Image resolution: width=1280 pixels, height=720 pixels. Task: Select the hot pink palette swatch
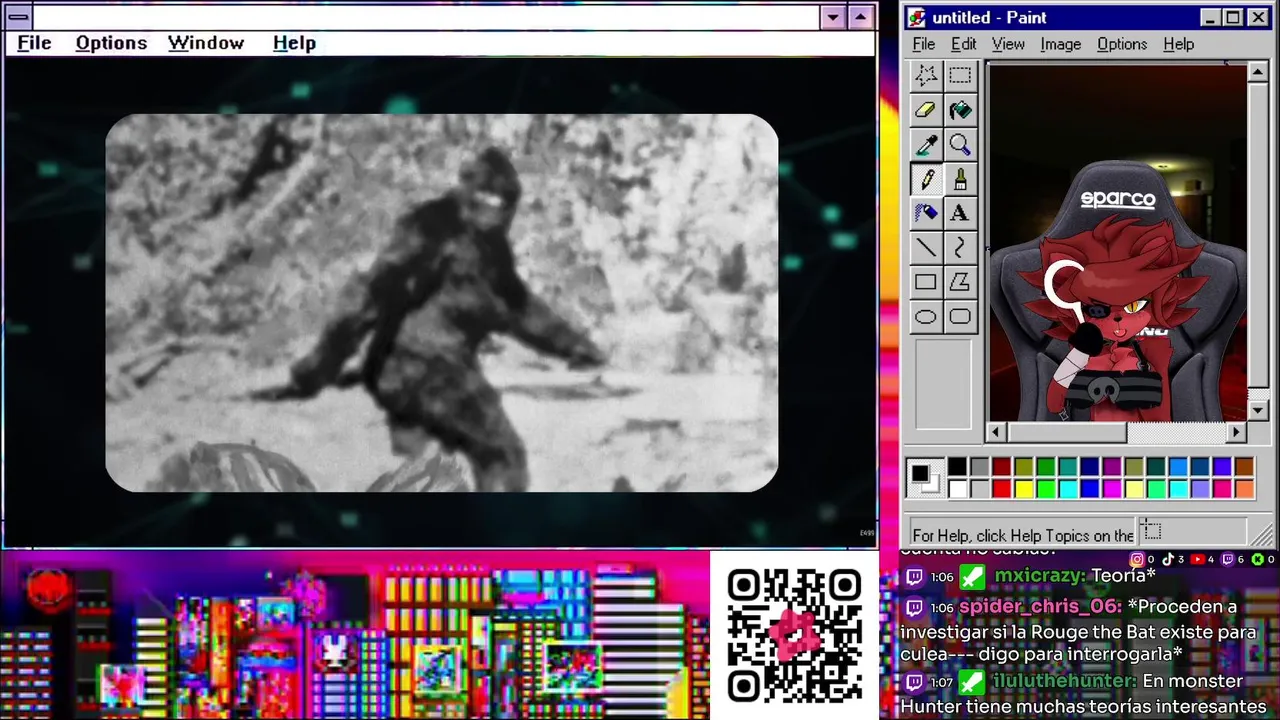(x=1222, y=489)
